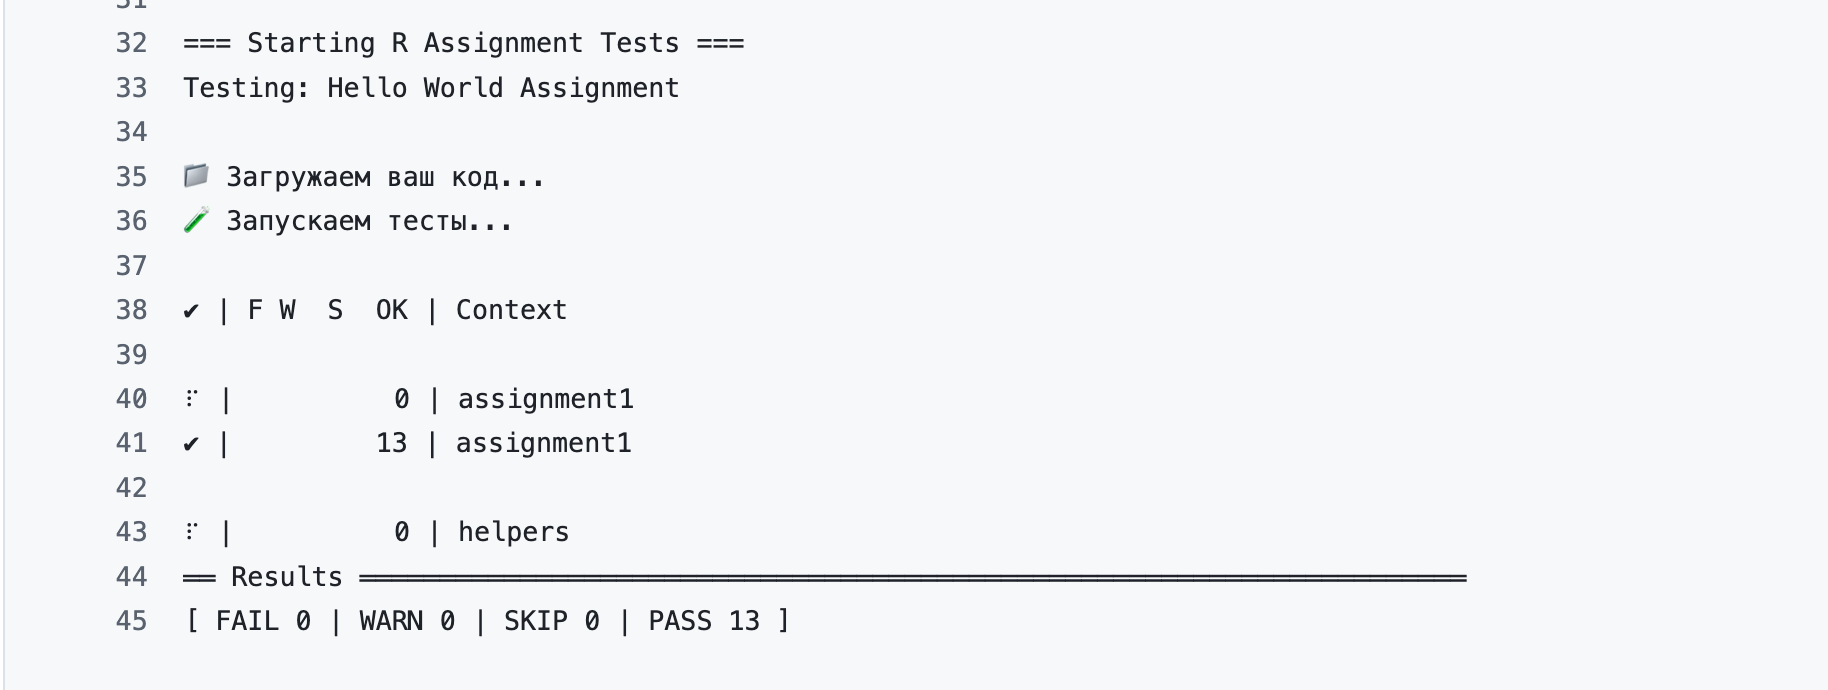This screenshot has width=1828, height=690.
Task: Click the "Results" separator heading
Action: coord(286,577)
